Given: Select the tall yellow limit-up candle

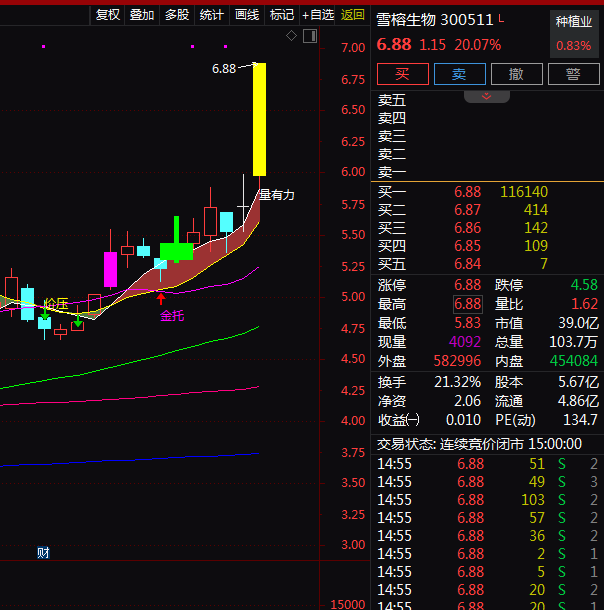Looking at the screenshot, I should point(259,119).
